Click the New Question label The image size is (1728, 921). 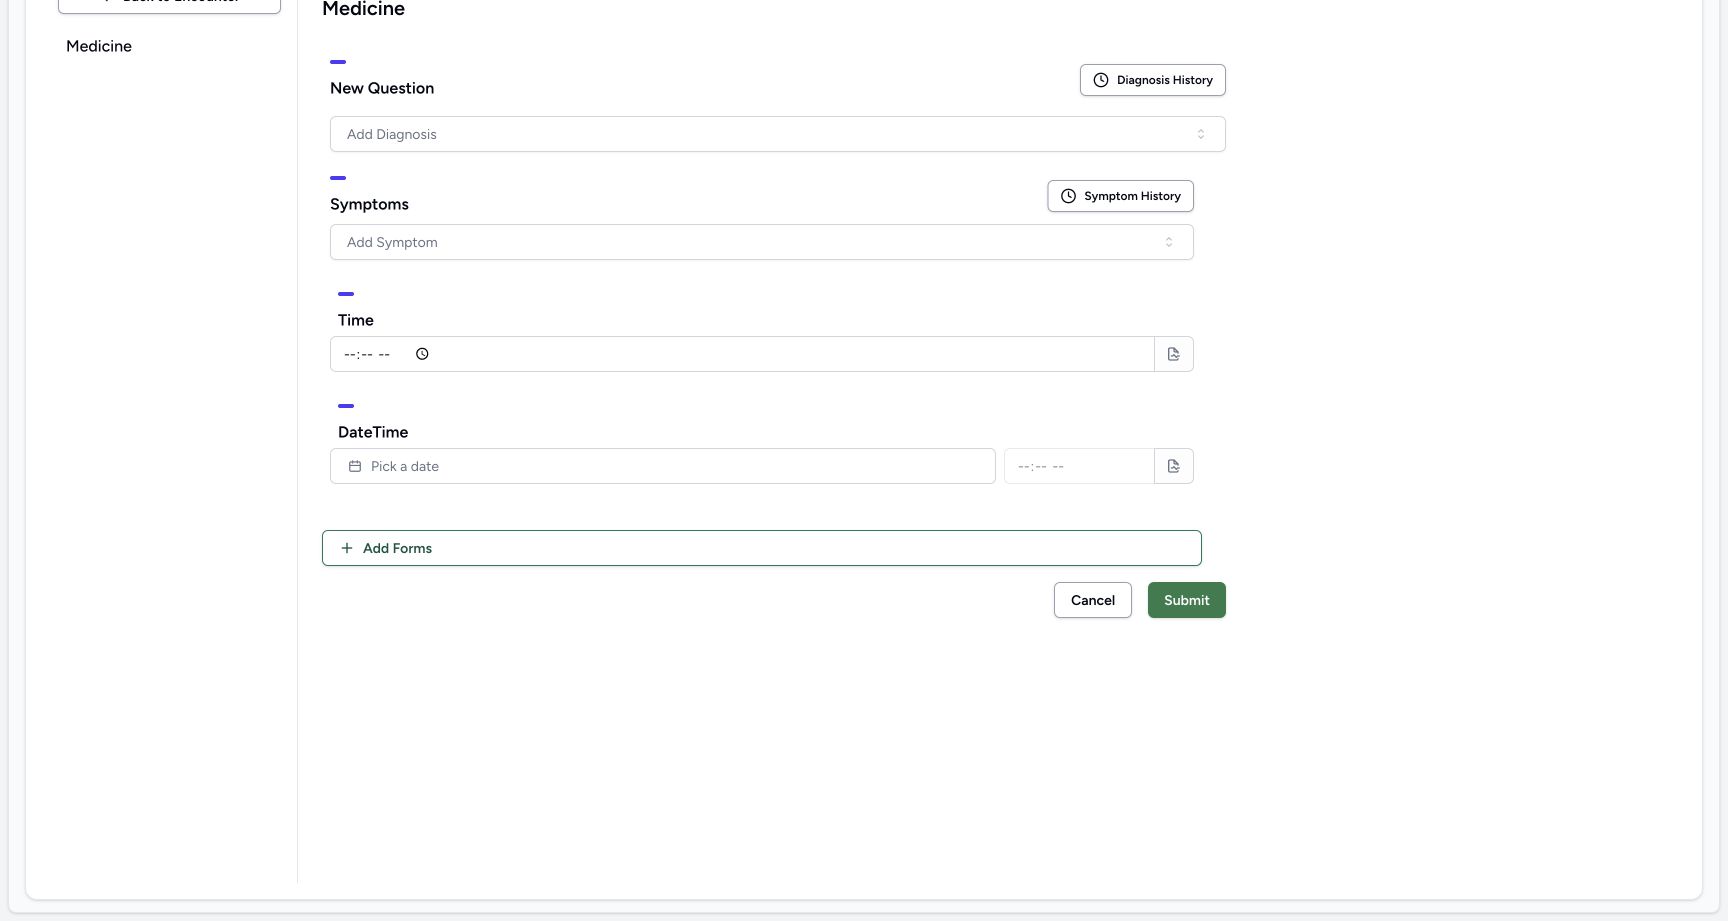(382, 88)
